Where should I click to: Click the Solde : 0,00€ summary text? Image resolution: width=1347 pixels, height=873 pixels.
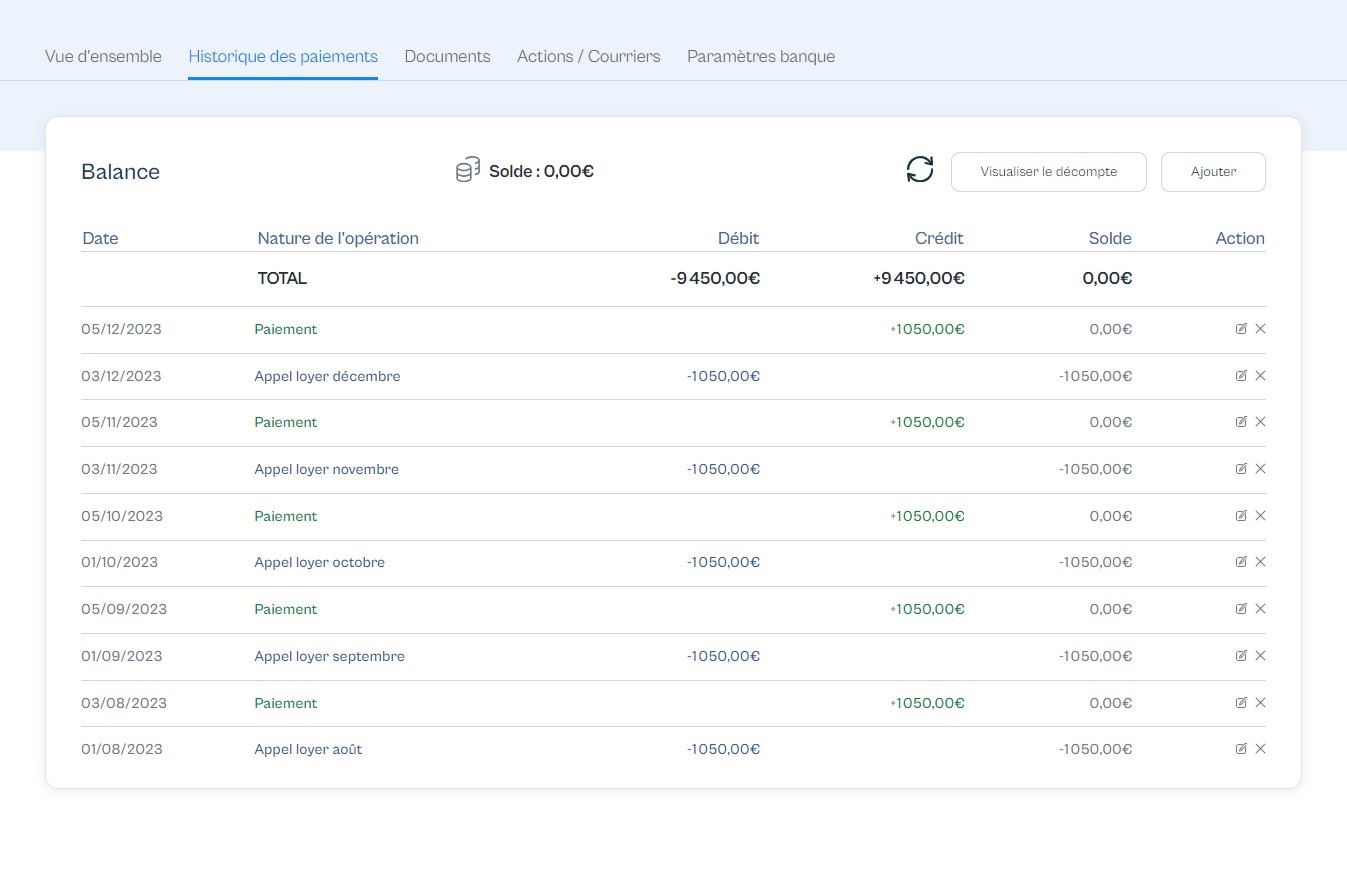[541, 171]
